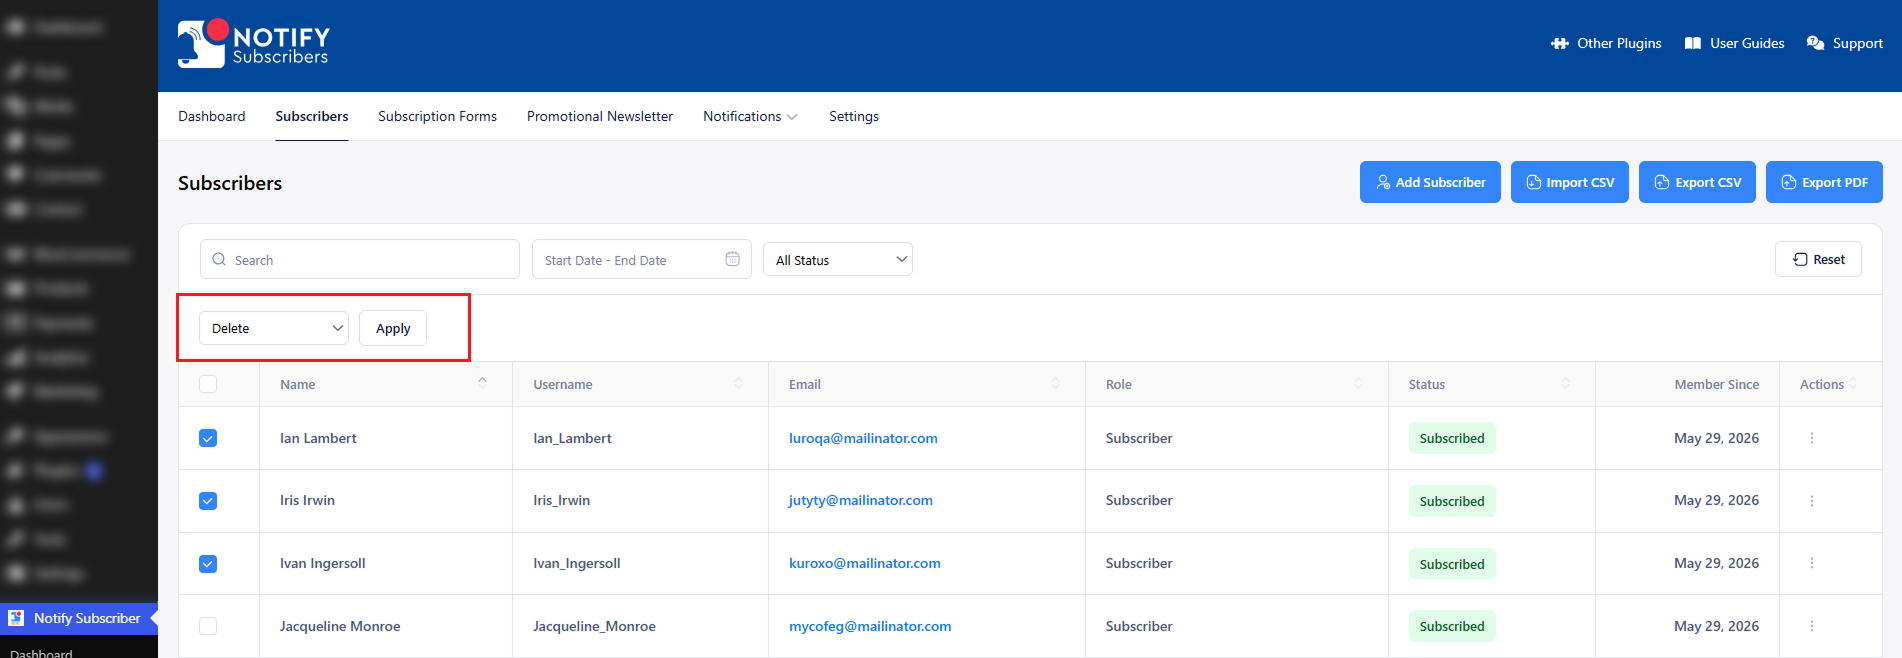Click the Notify Subscribers logo

(254, 44)
